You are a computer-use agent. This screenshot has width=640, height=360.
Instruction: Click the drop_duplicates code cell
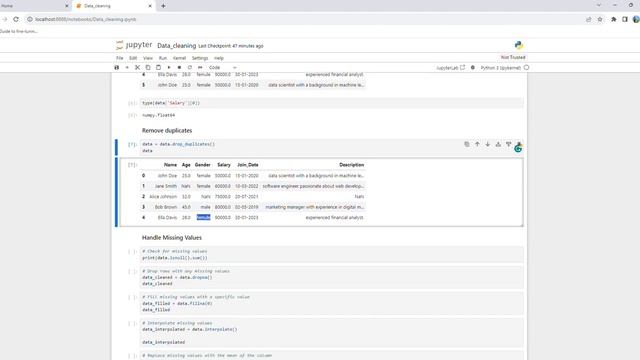(332, 147)
